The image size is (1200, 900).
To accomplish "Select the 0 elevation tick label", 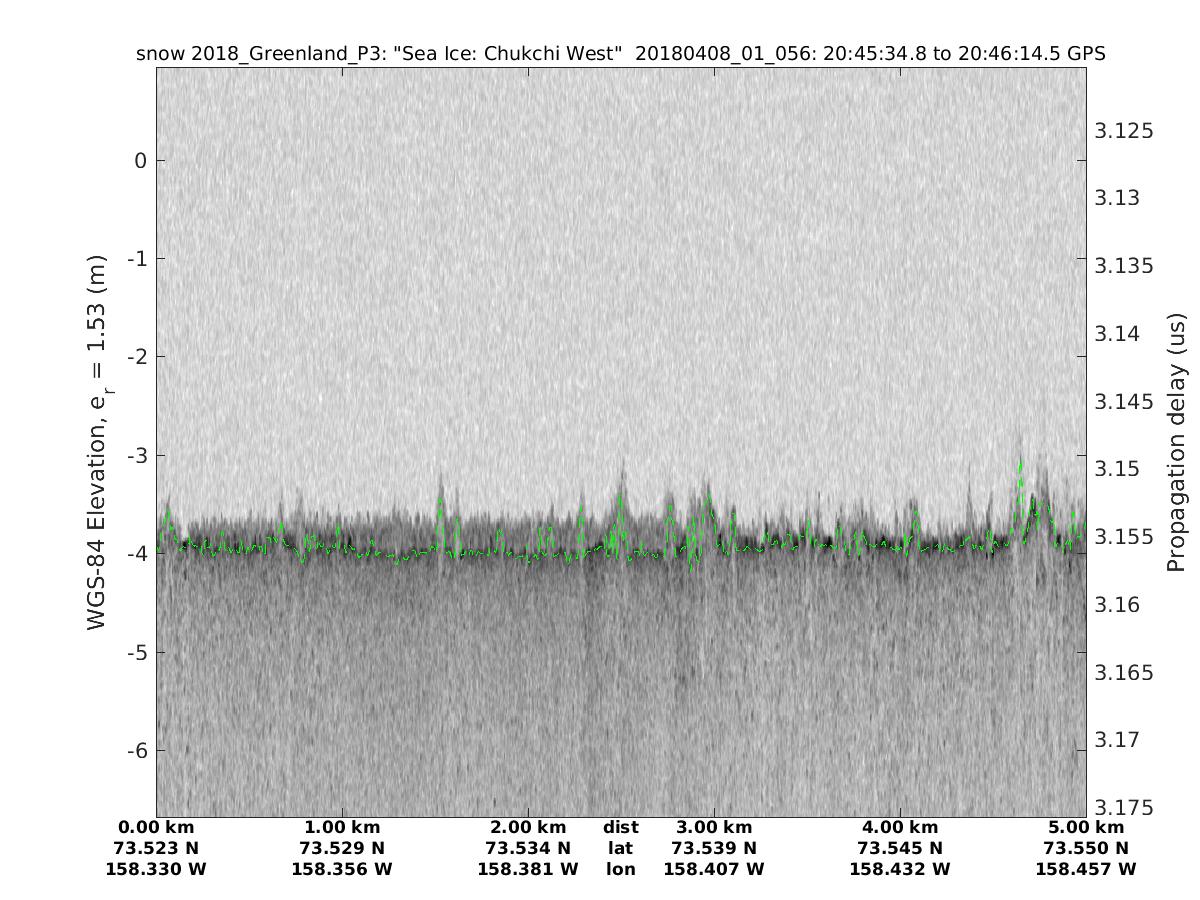I will (x=141, y=161).
